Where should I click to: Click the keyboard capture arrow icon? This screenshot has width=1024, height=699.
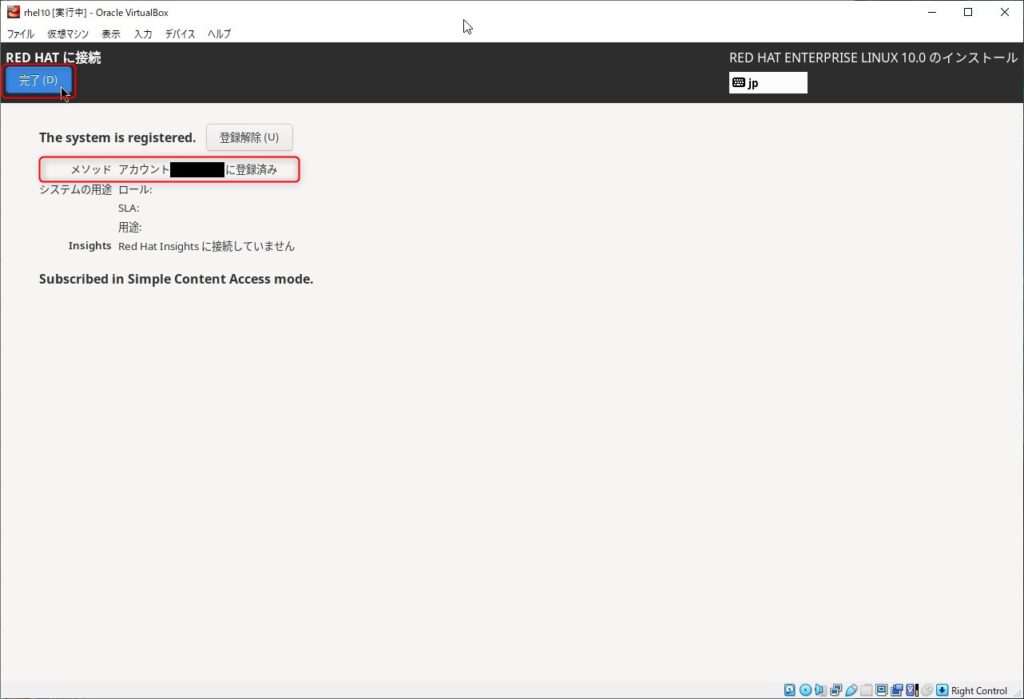(941, 690)
